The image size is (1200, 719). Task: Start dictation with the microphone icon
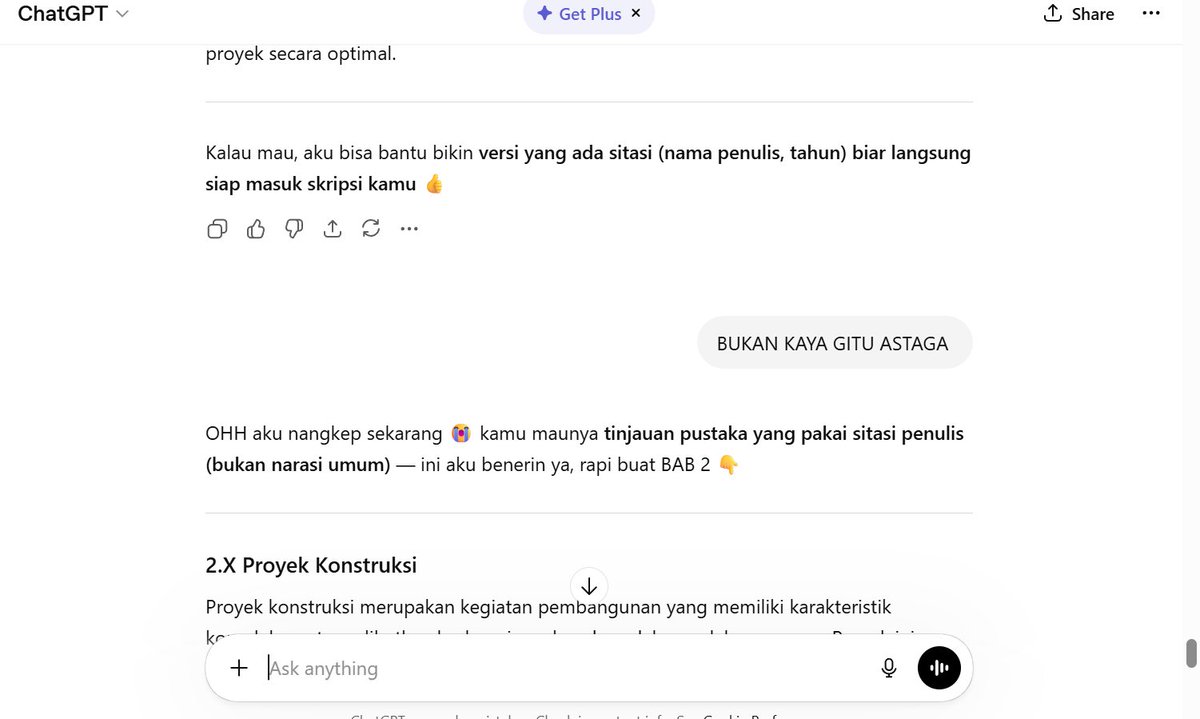[889, 668]
